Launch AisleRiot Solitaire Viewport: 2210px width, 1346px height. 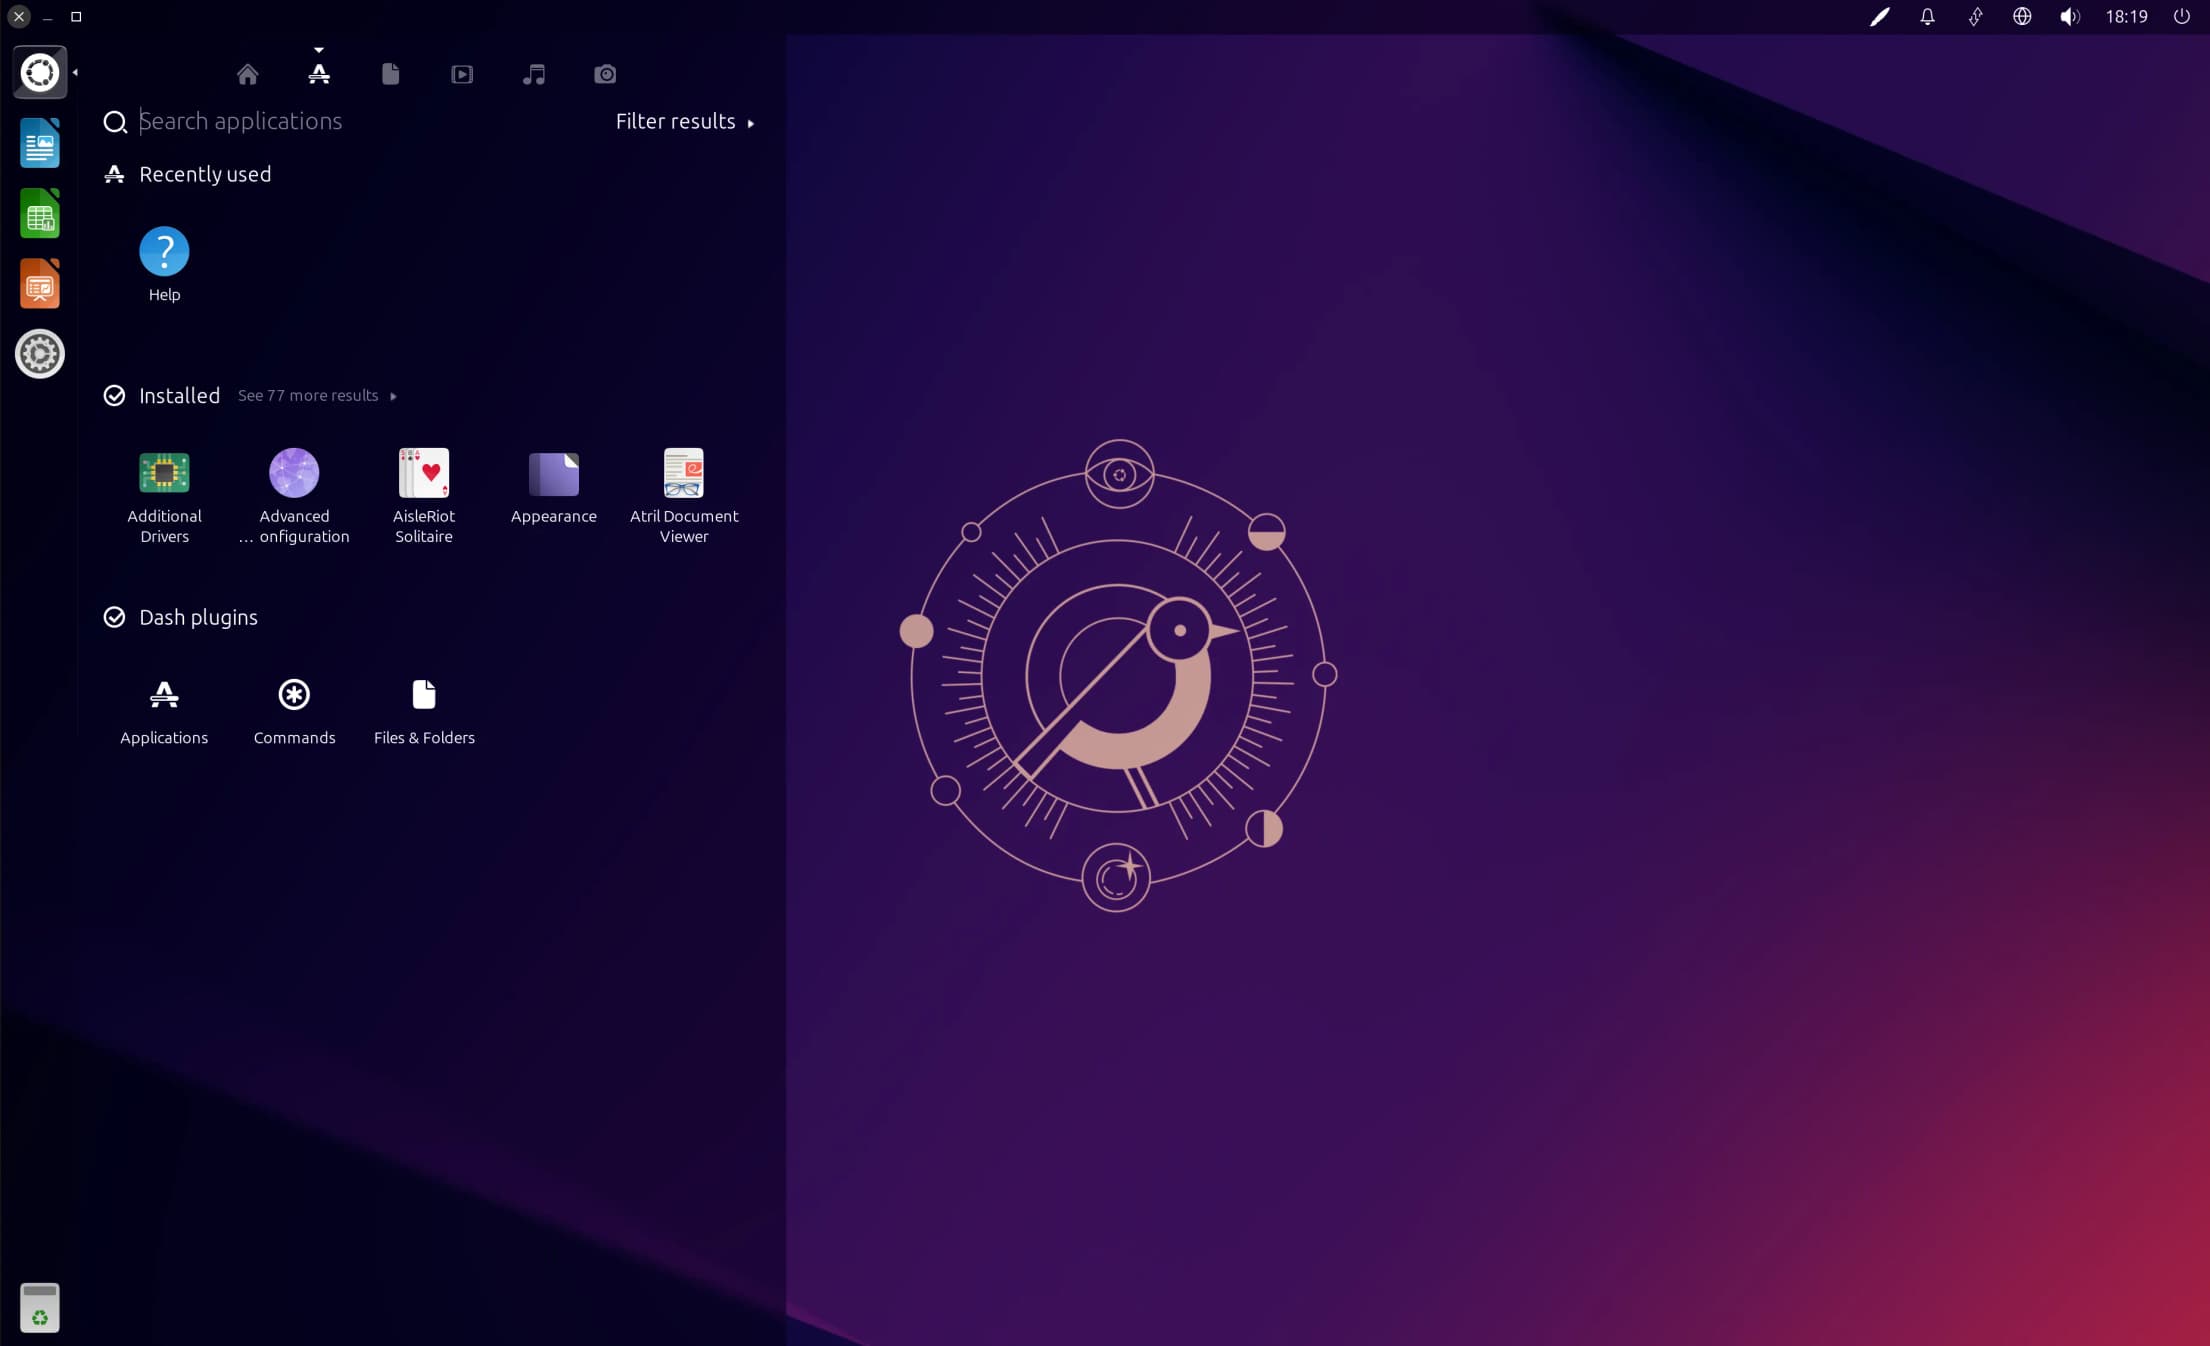pos(424,473)
